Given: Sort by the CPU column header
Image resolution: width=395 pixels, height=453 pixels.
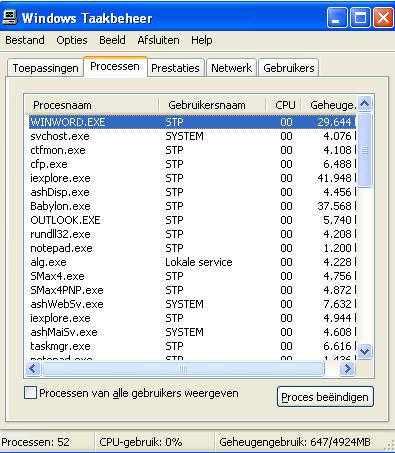Looking at the screenshot, I should (284, 105).
